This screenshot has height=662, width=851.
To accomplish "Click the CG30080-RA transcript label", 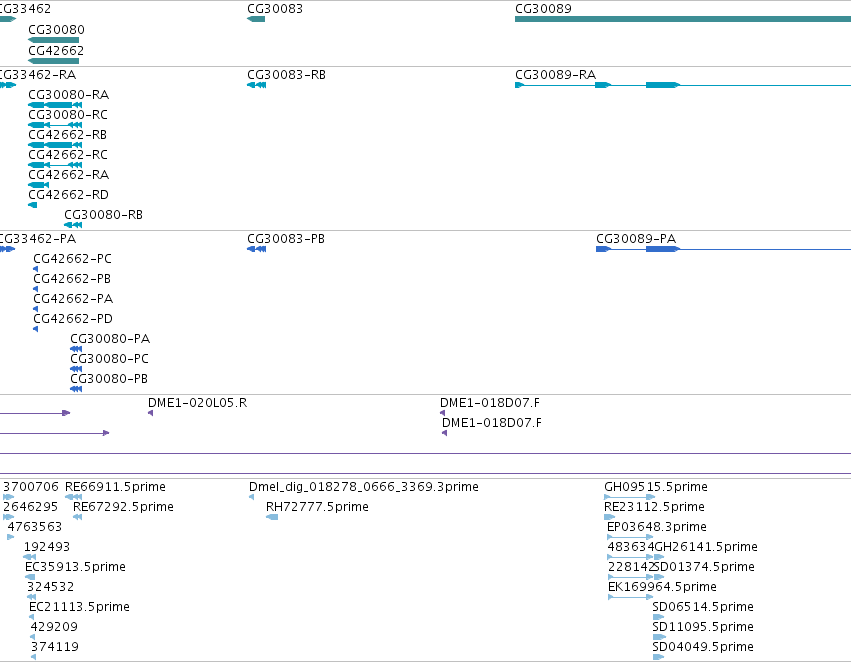I will (68, 95).
